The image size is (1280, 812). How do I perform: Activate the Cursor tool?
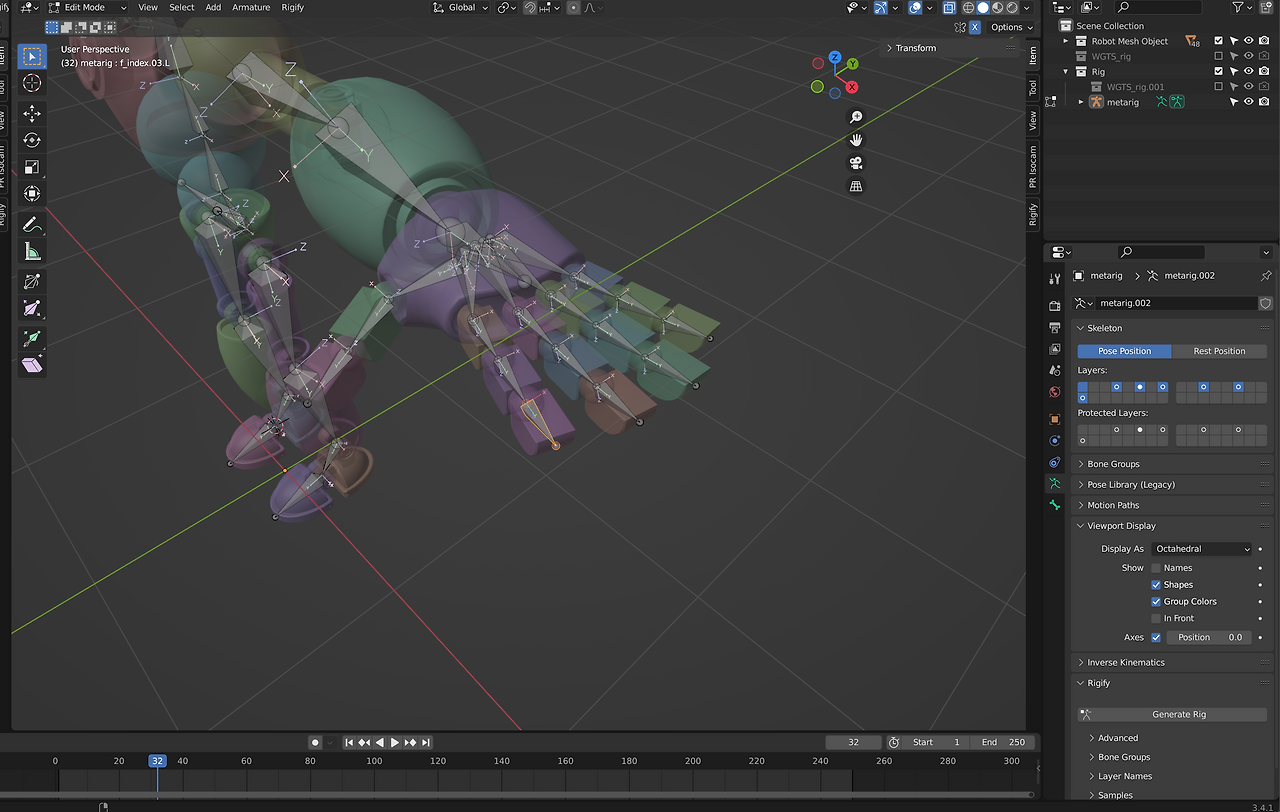[32, 83]
